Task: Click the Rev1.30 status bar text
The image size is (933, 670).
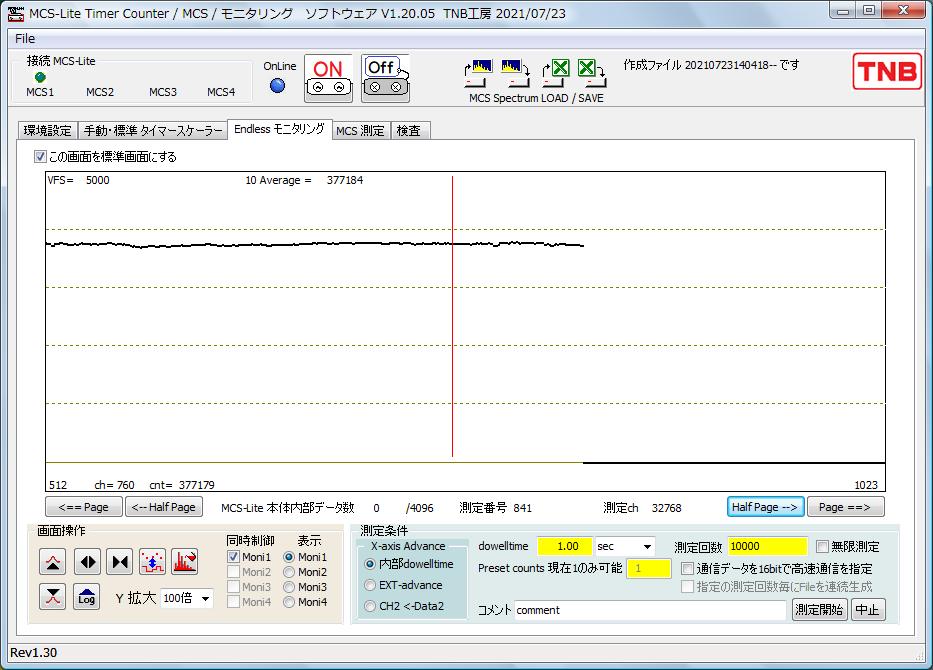Action: click(34, 653)
